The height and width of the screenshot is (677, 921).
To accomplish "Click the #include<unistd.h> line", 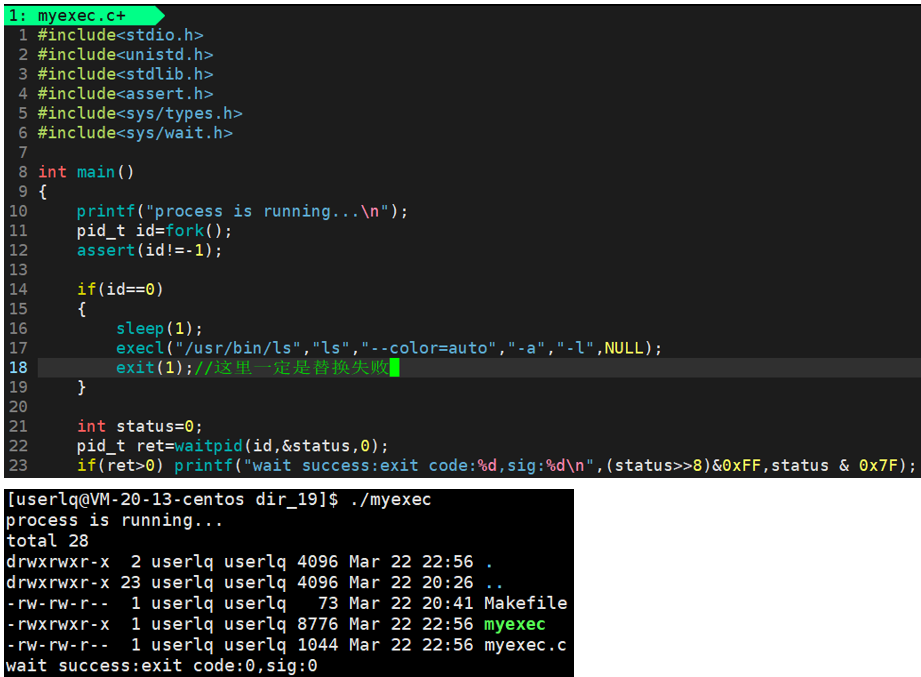I will point(125,55).
